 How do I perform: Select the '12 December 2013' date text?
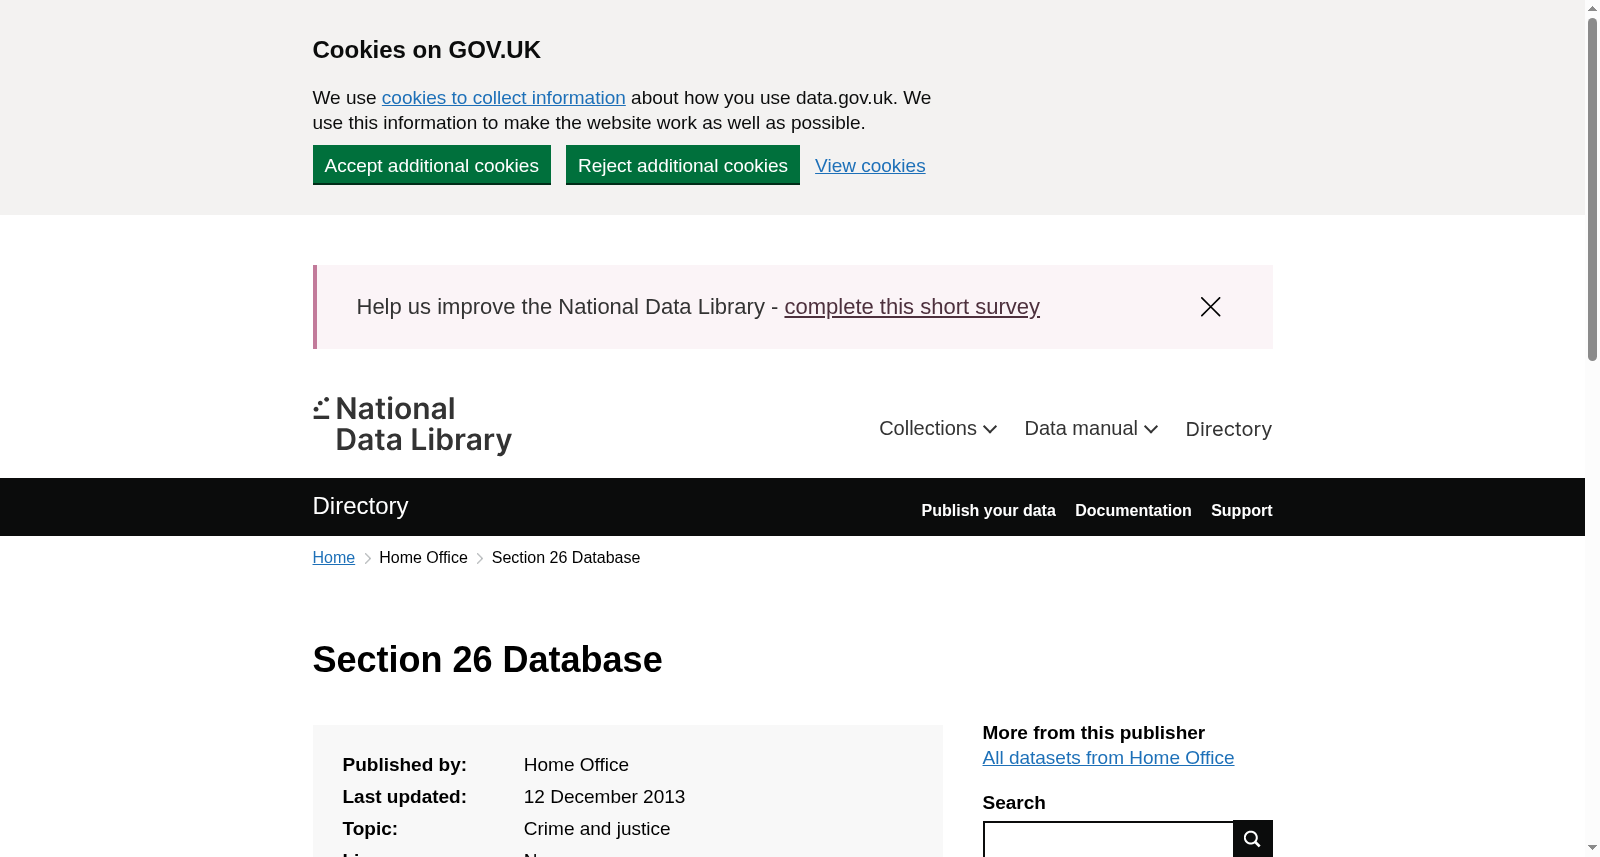(x=604, y=797)
